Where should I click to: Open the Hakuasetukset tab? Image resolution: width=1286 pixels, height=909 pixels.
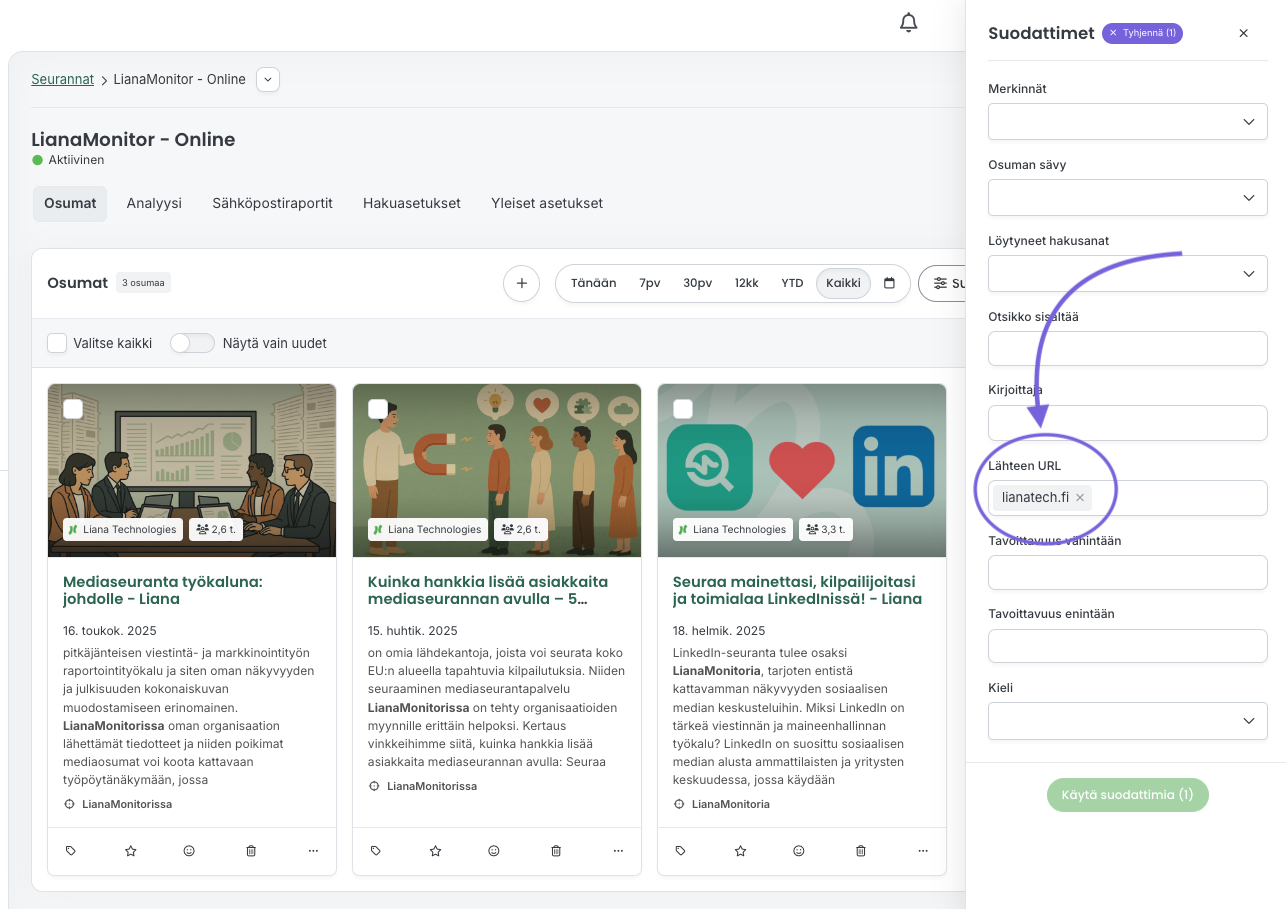[412, 203]
